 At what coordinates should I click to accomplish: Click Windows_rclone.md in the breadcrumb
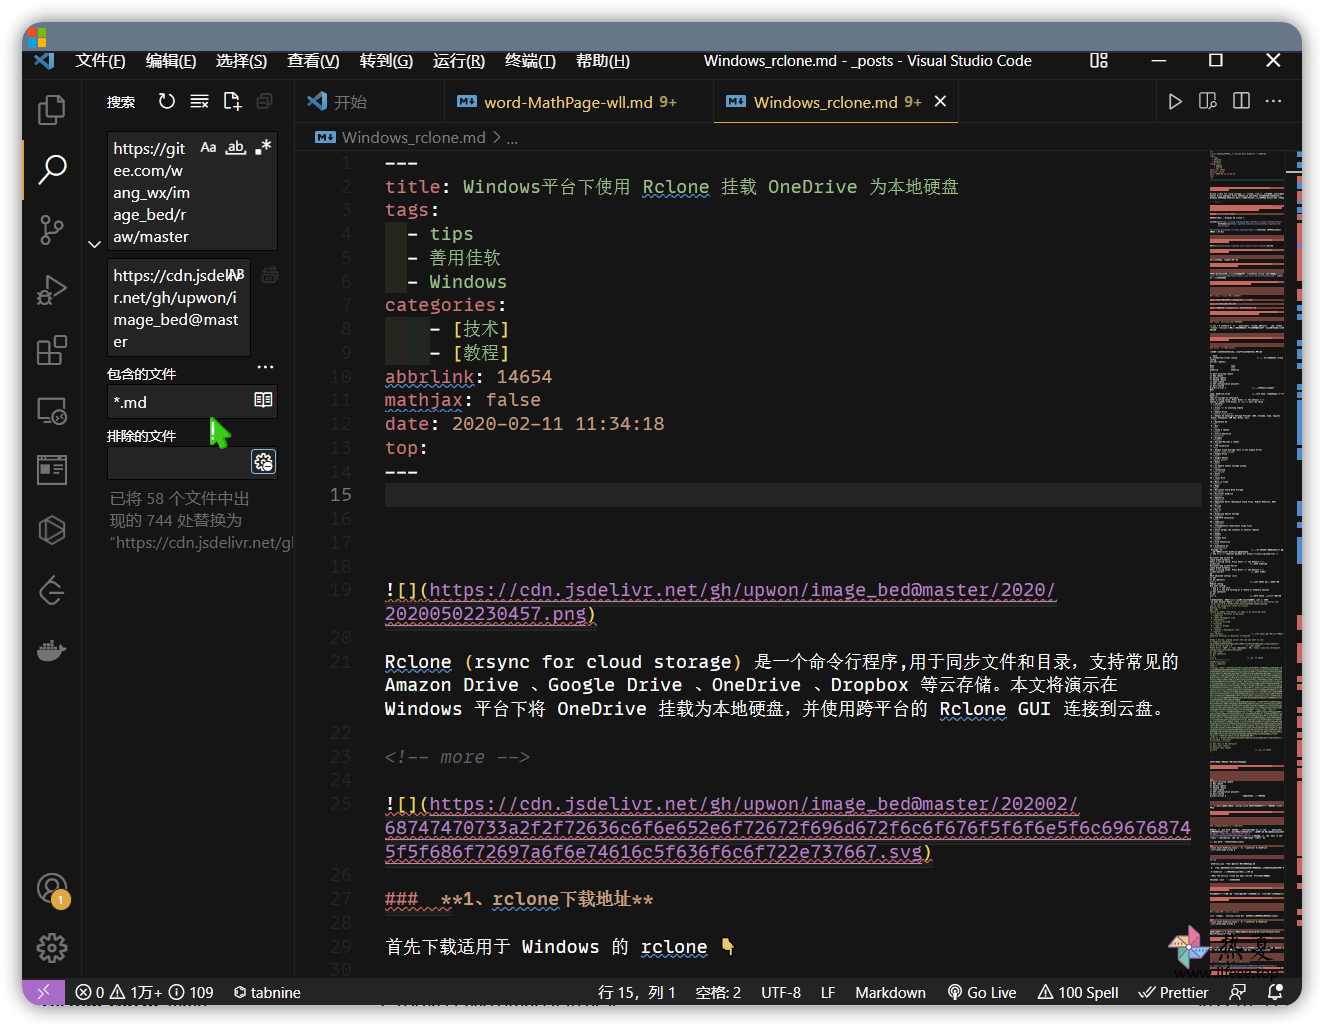(x=413, y=138)
